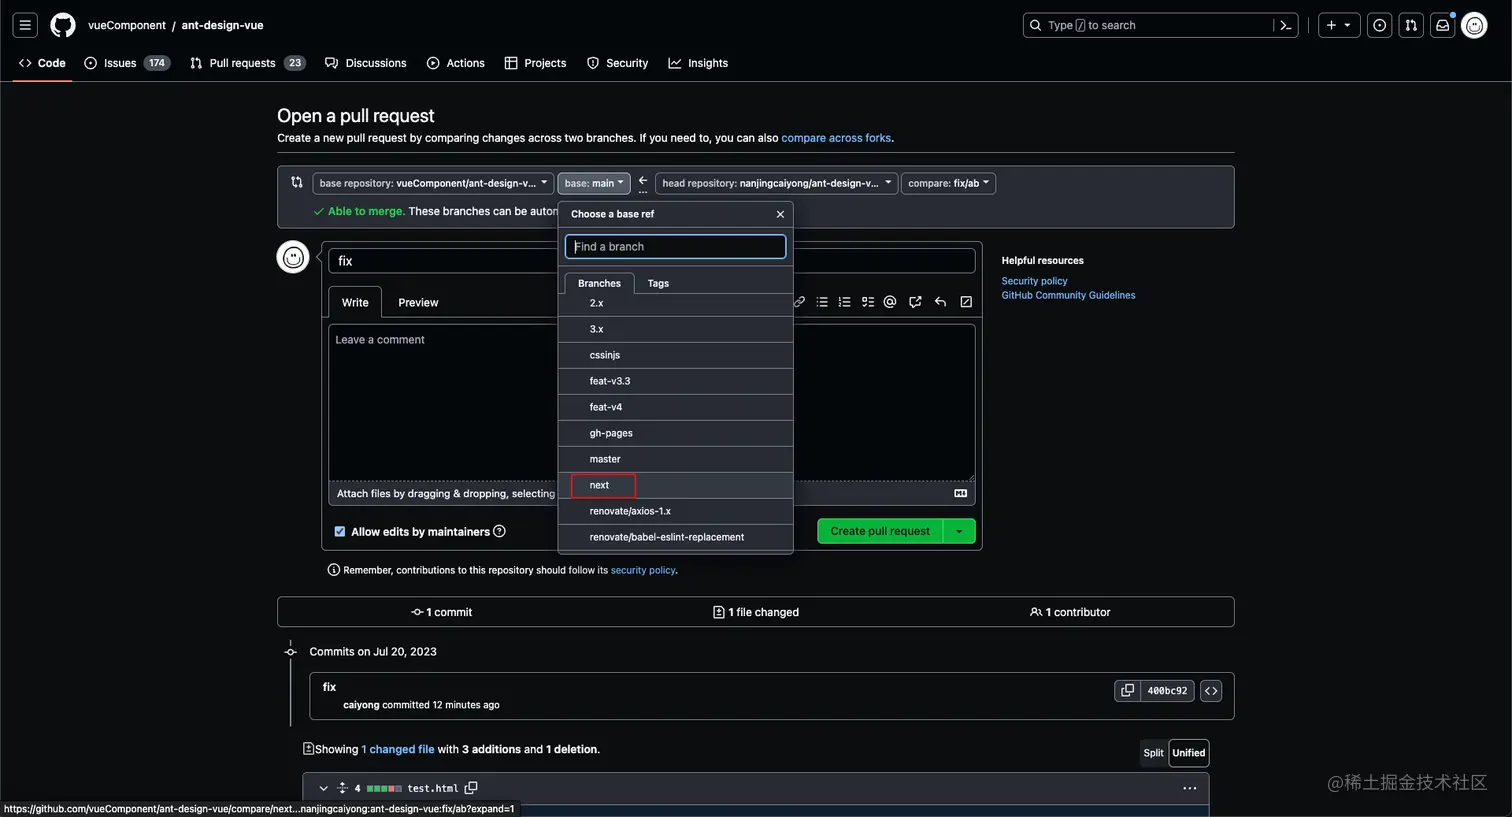Insert a saved reply

click(x=940, y=302)
